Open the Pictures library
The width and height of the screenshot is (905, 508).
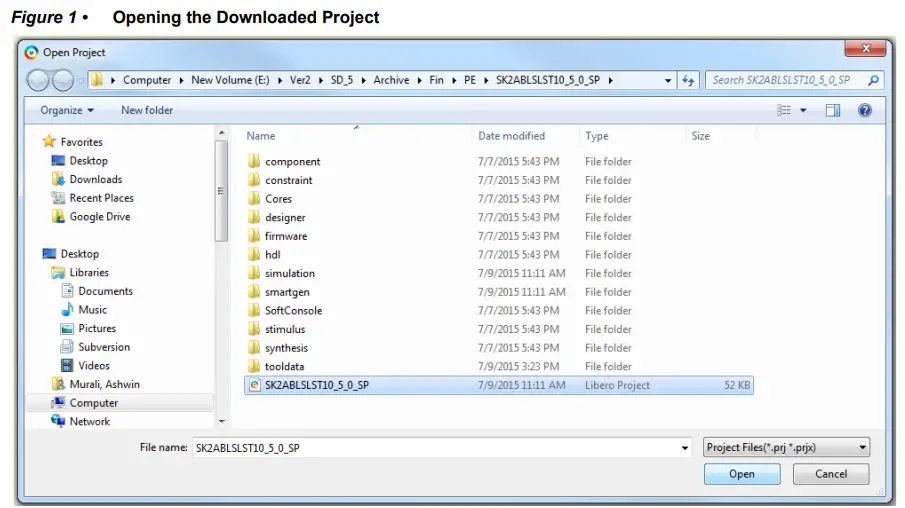[97, 328]
